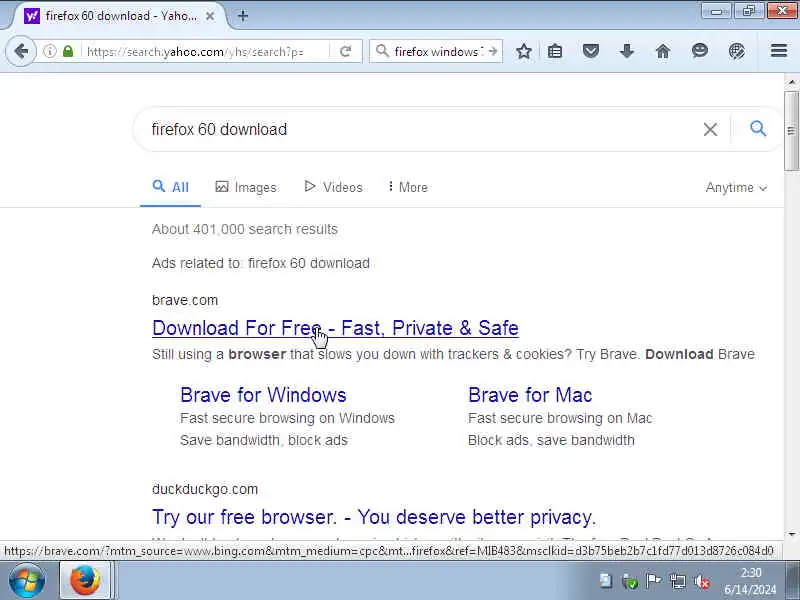The image size is (800, 600).
Task: Reload the current page
Action: (x=345, y=51)
